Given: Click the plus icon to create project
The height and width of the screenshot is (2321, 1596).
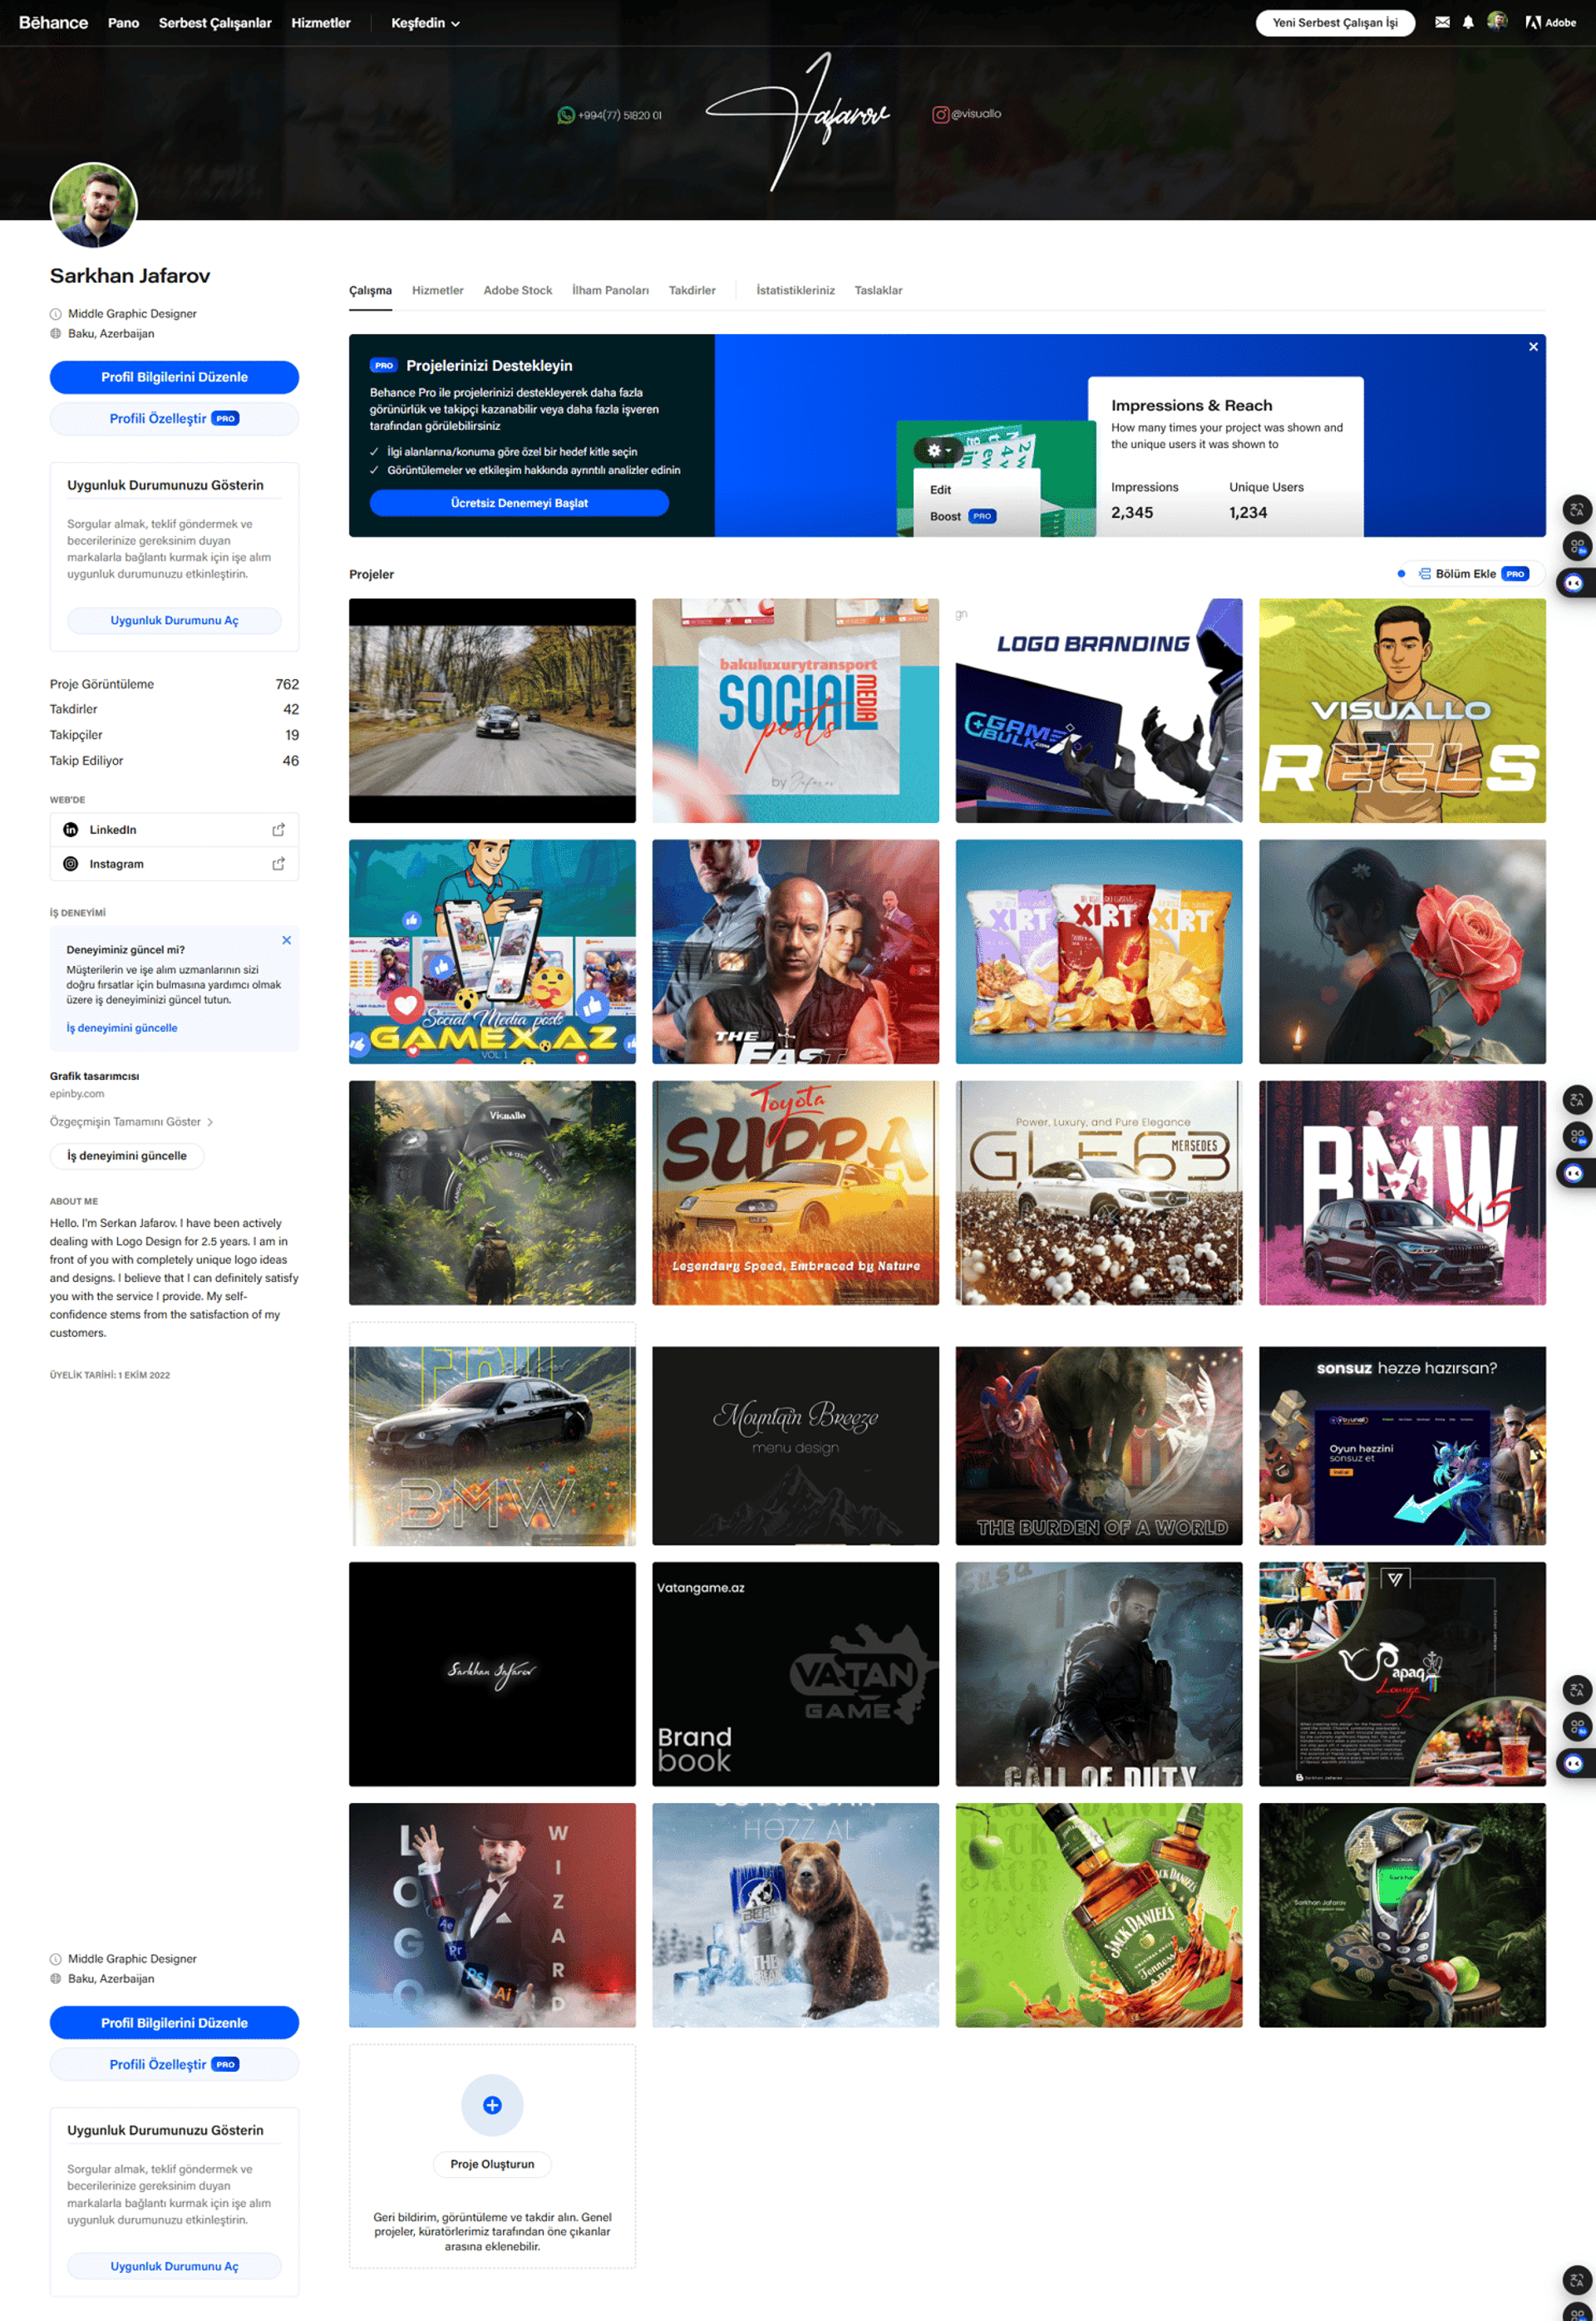Looking at the screenshot, I should coord(492,2106).
